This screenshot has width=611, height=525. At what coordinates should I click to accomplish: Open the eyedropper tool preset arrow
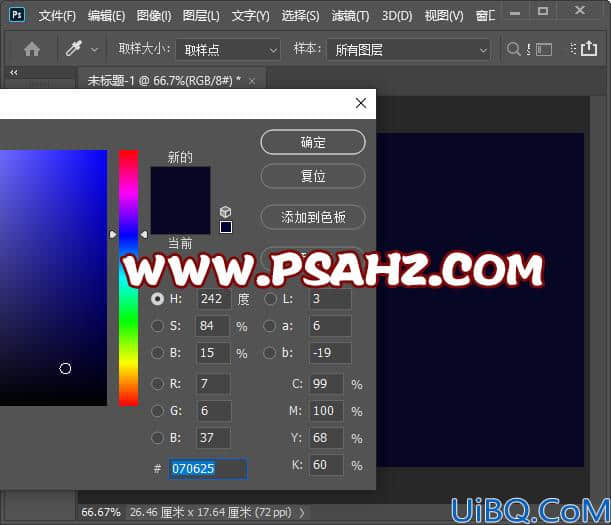[x=94, y=50]
